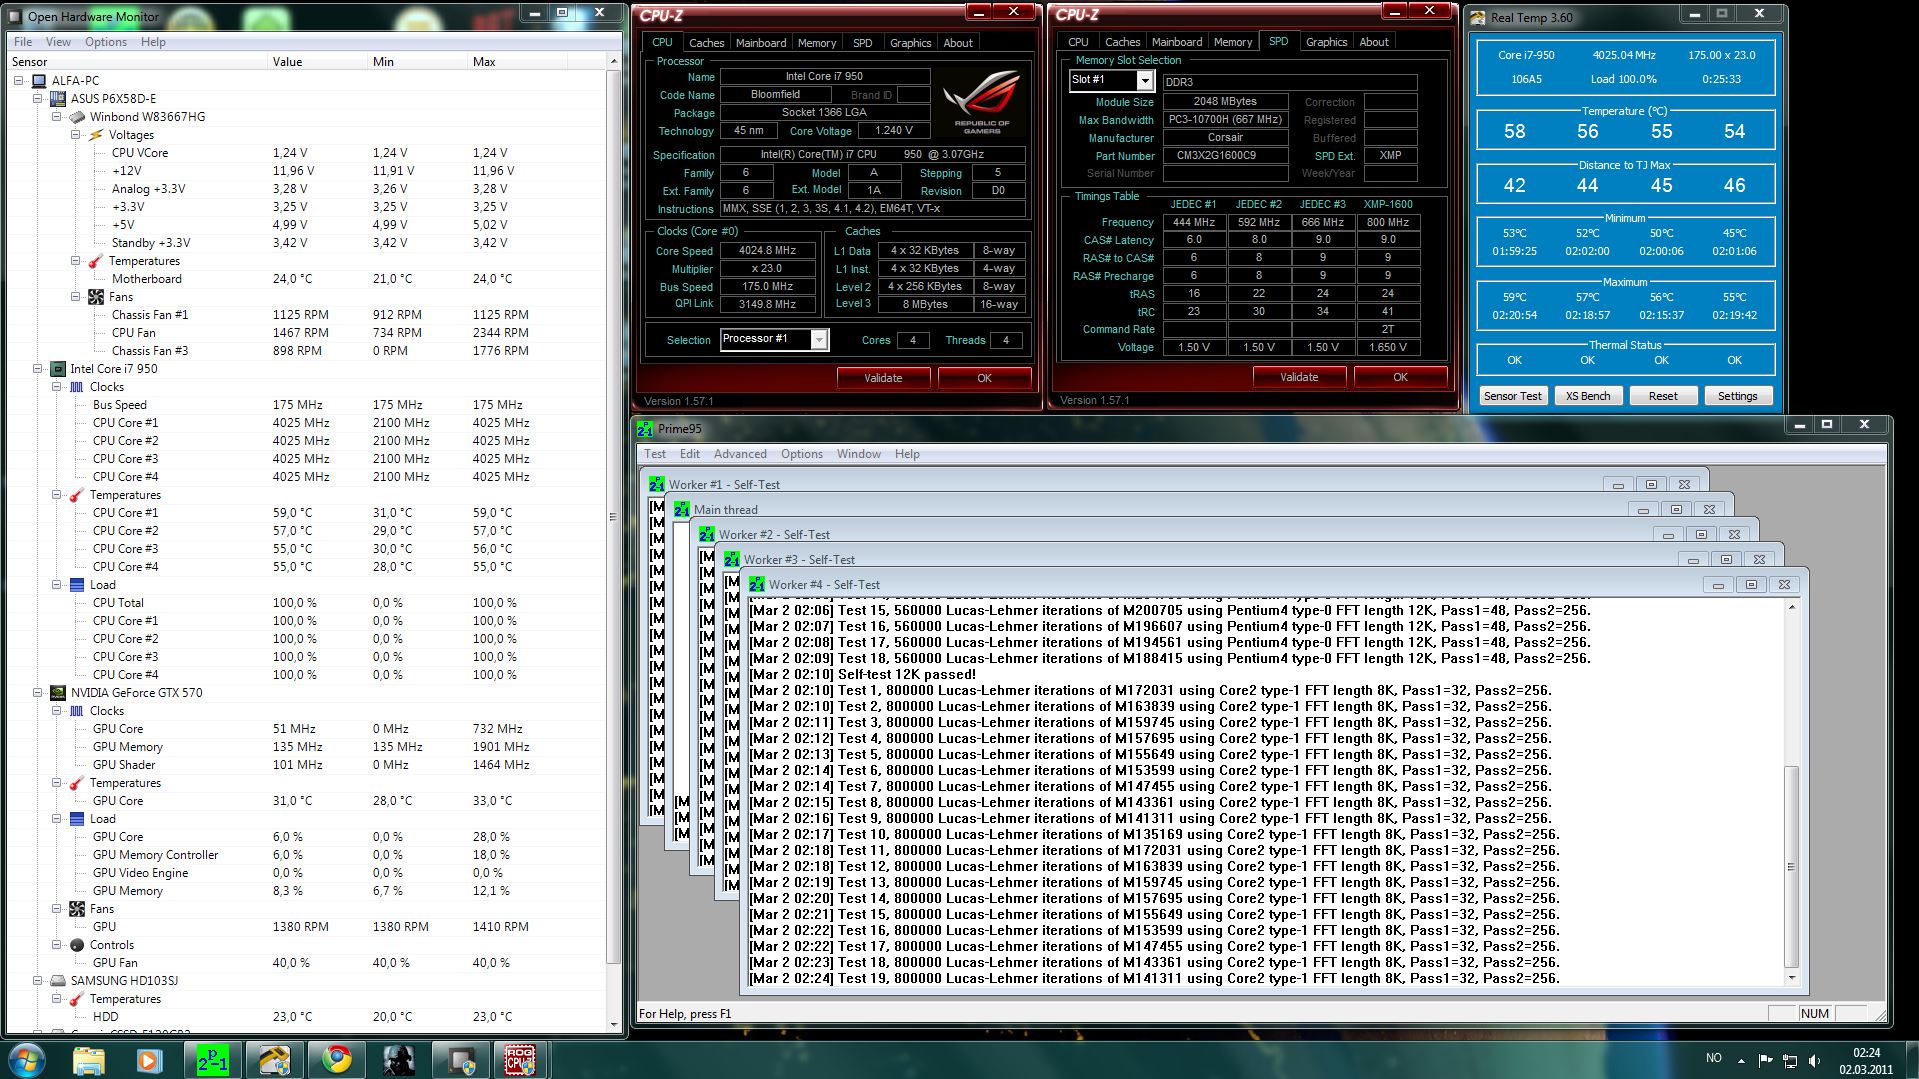
Task: Collapse the Fans group under GTX 570
Action: coord(57,909)
